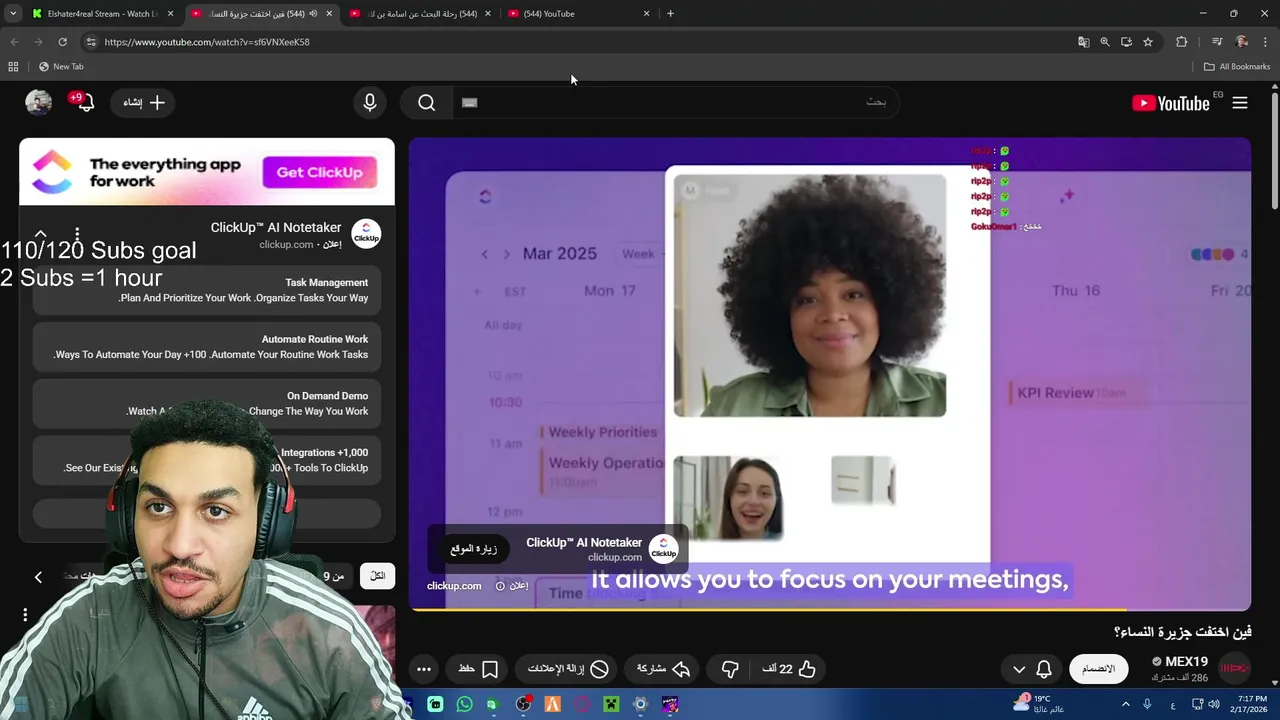Click Visit site (زيارة الموقع) on video ad
1280x720 pixels.
pyautogui.click(x=474, y=549)
